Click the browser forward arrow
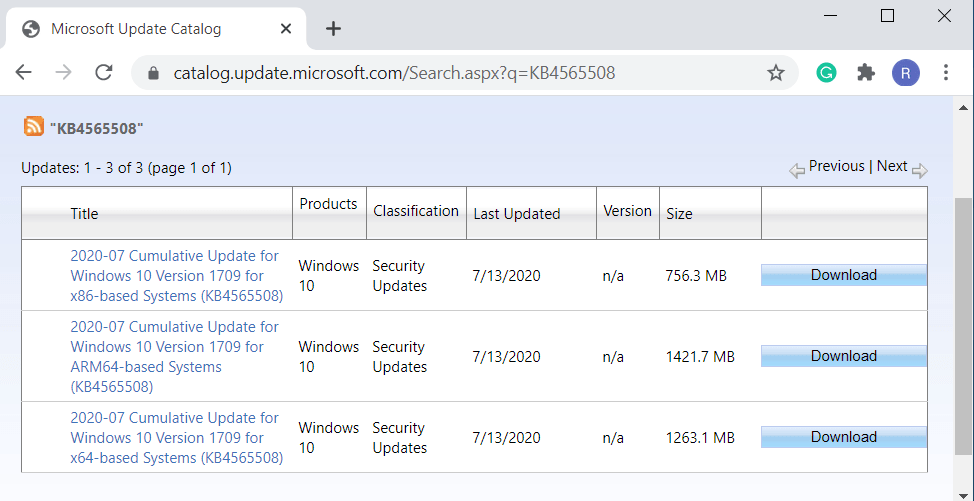 (x=63, y=73)
